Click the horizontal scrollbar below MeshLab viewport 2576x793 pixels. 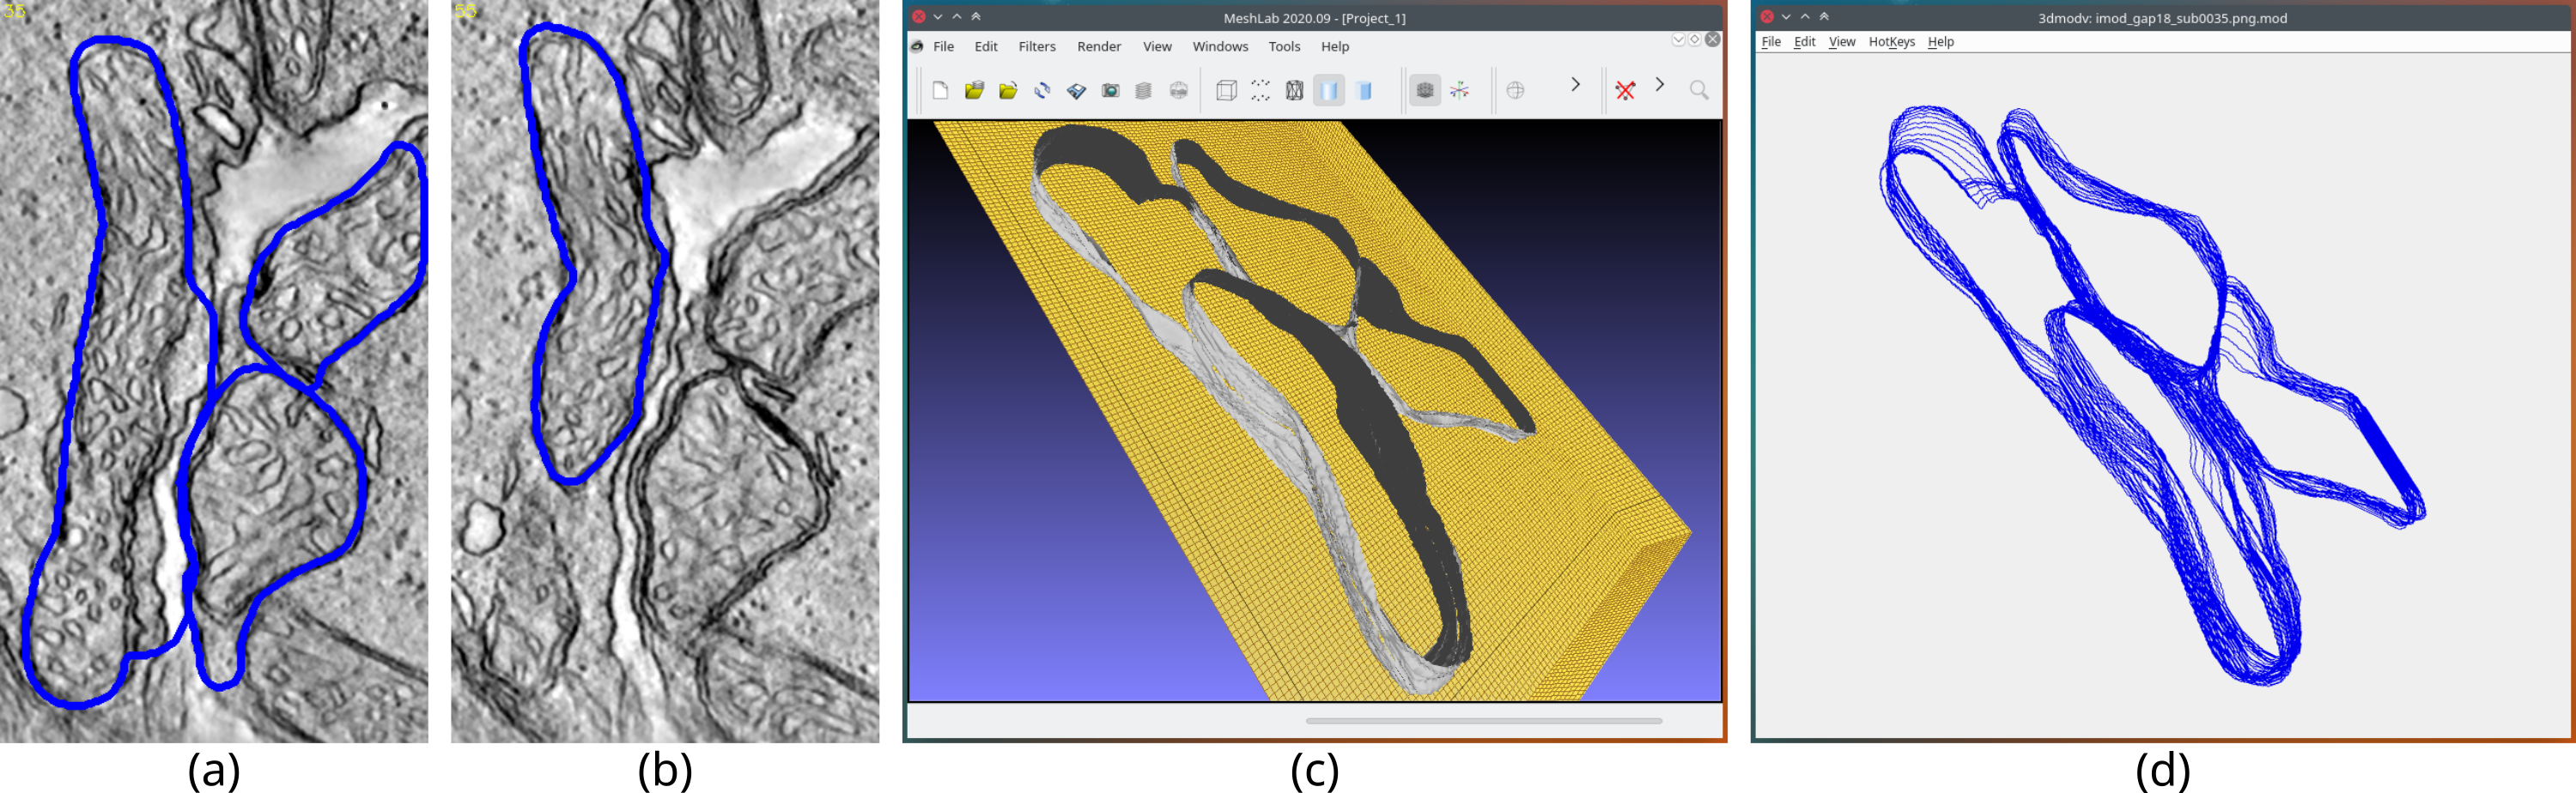click(1483, 721)
